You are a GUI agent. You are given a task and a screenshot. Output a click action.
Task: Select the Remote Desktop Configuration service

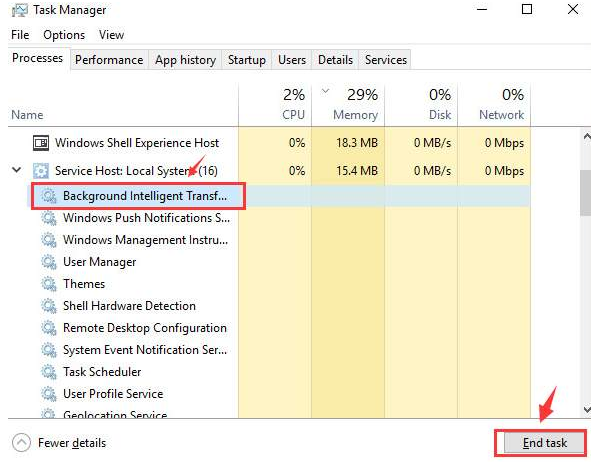[144, 328]
